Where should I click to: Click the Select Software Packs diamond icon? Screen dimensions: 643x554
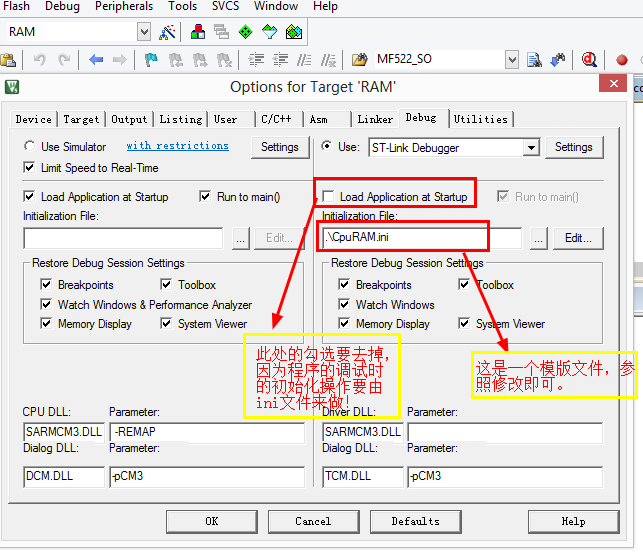coord(269,32)
